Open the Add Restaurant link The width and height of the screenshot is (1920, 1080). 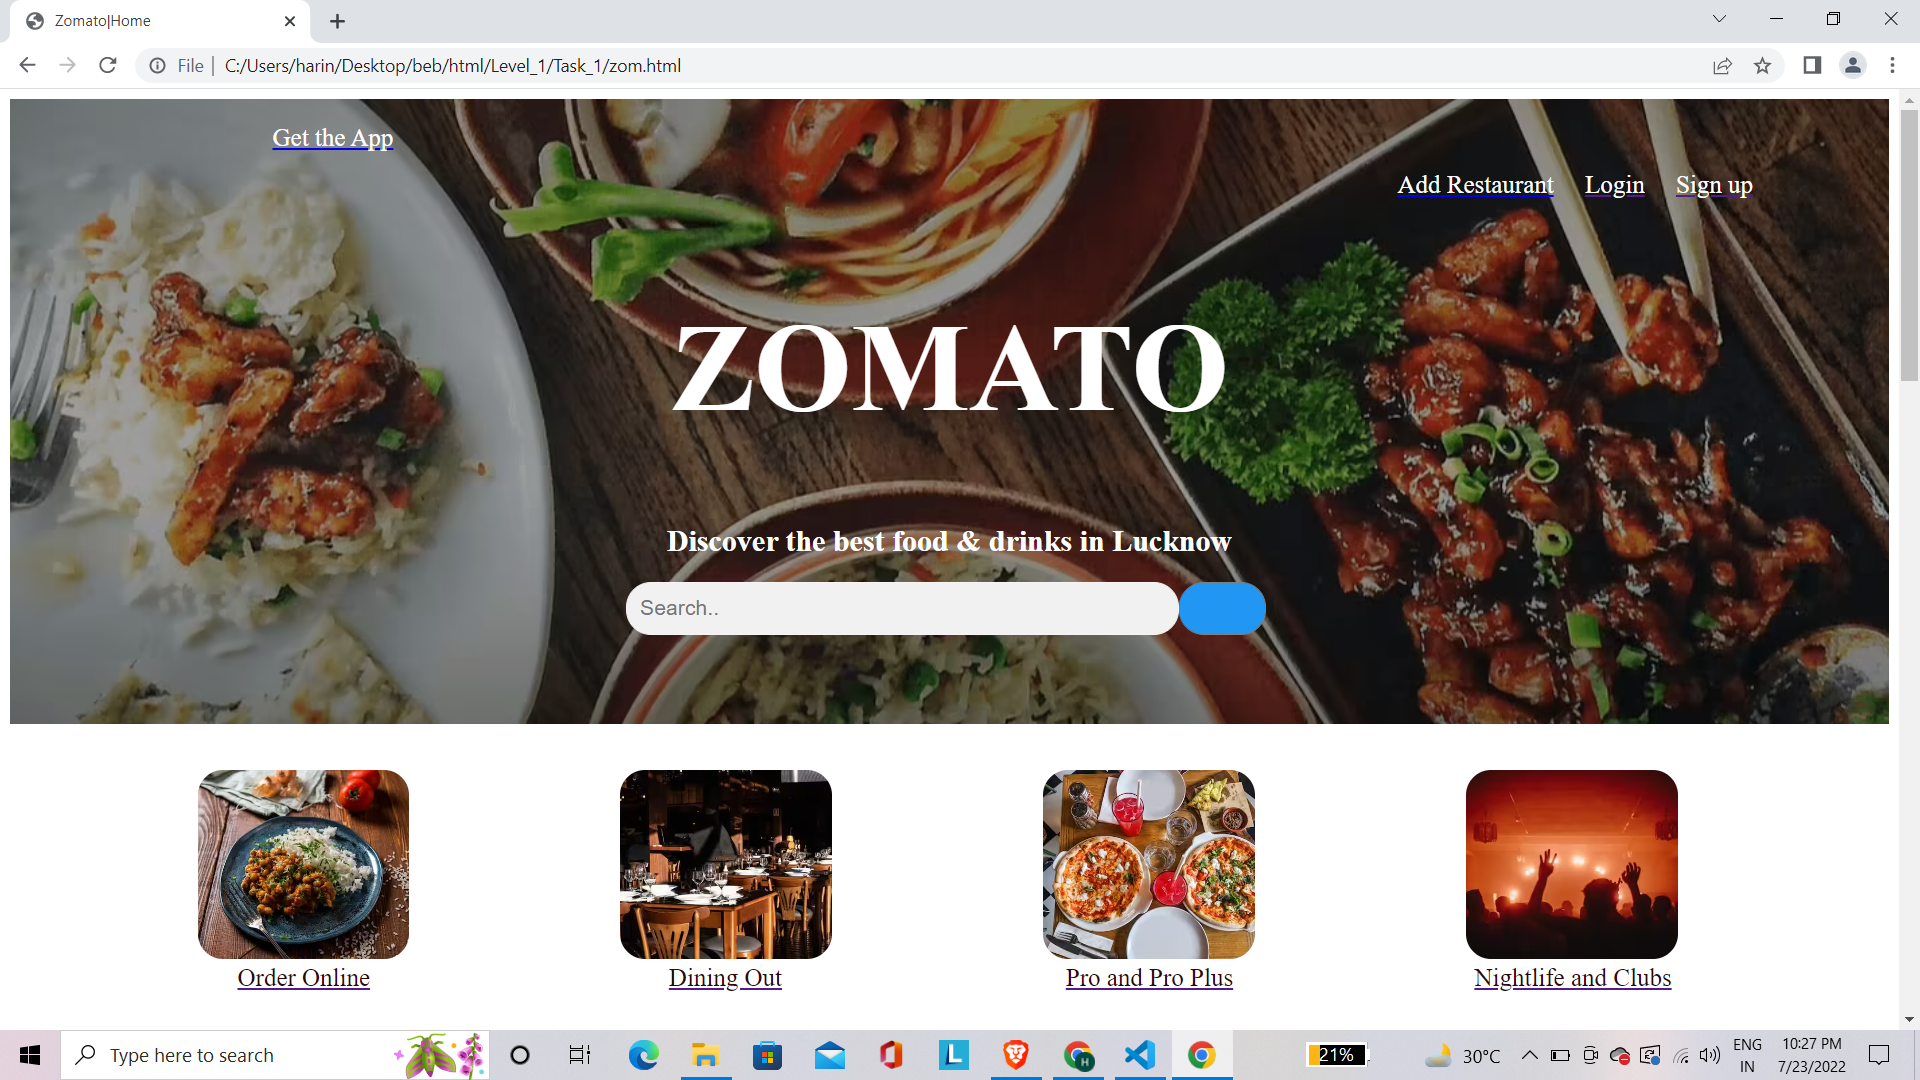pyautogui.click(x=1475, y=185)
